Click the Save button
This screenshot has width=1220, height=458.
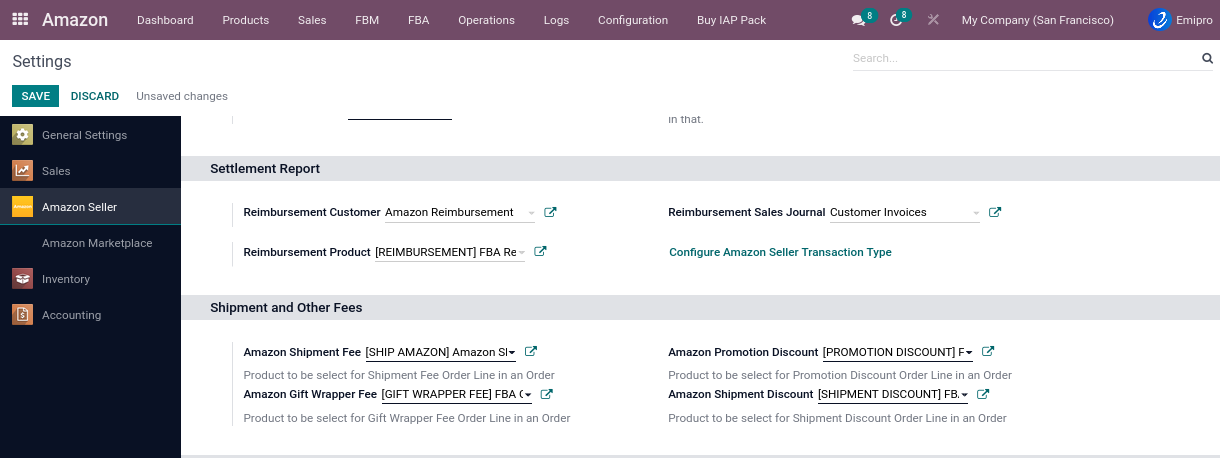click(x=35, y=96)
